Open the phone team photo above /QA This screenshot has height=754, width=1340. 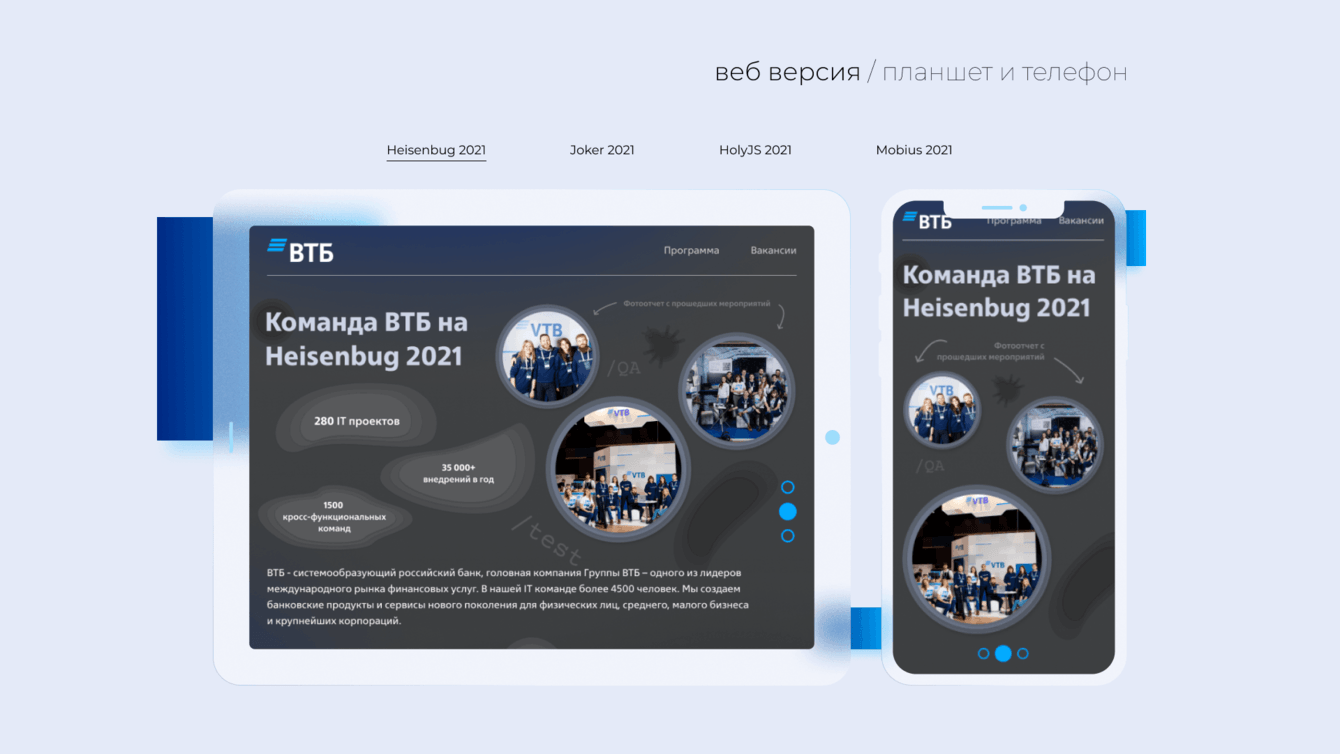point(942,411)
